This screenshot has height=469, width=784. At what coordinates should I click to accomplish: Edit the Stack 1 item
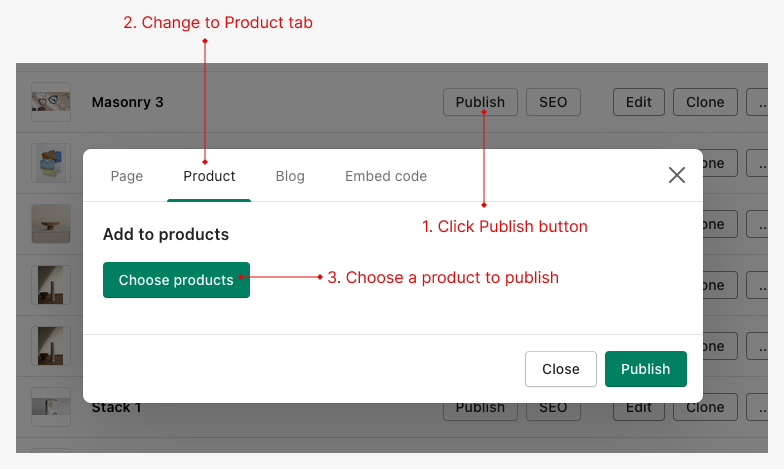[638, 407]
